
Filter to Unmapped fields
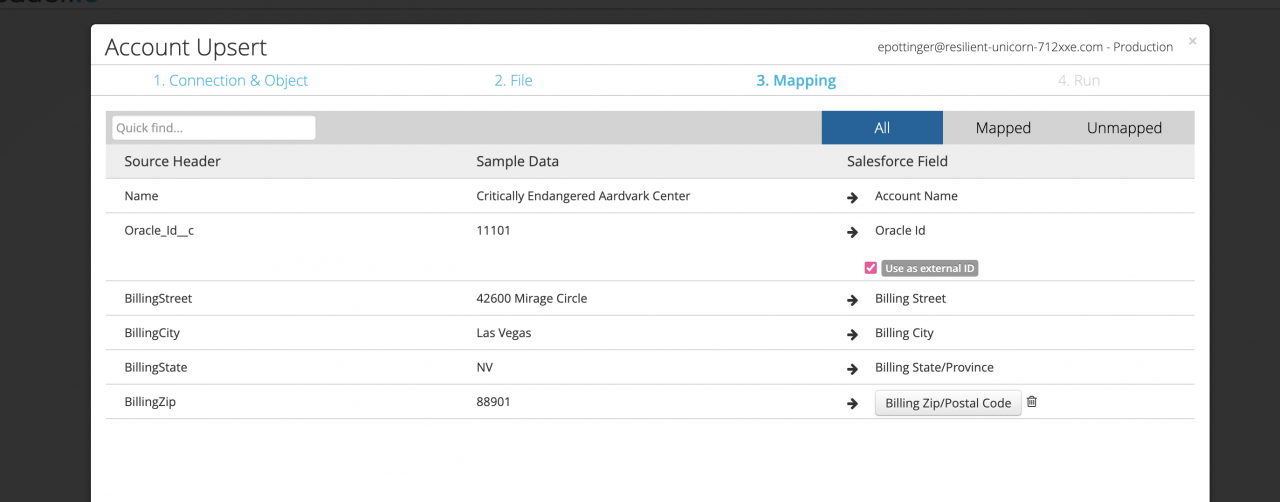pyautogui.click(x=1124, y=128)
